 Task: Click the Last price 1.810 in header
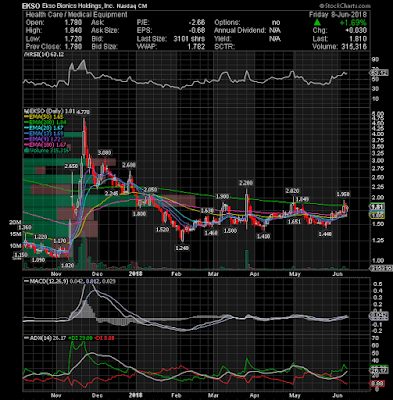click(x=358, y=39)
